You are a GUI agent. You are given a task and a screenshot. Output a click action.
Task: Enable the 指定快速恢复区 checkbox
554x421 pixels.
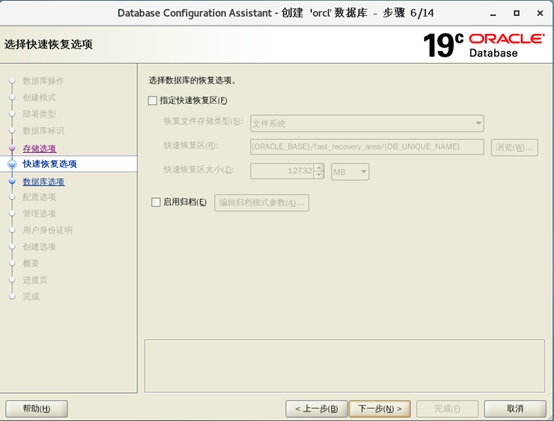pyautogui.click(x=152, y=101)
